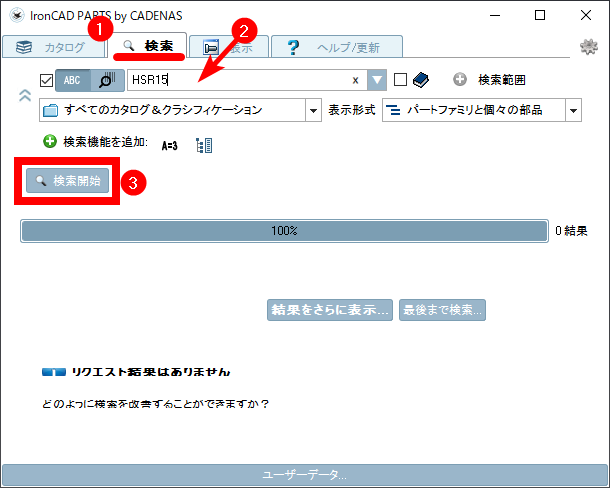This screenshot has height=488, width=610.
Task: Click the 最後まで検索... button
Action: [x=442, y=310]
